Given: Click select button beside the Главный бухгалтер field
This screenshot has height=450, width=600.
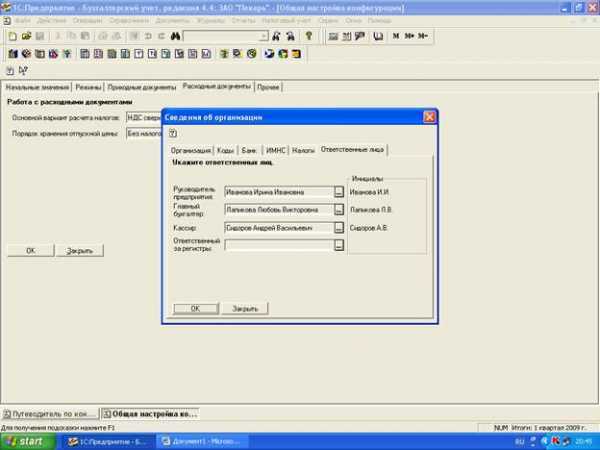Looking at the screenshot, I should (x=339, y=210).
